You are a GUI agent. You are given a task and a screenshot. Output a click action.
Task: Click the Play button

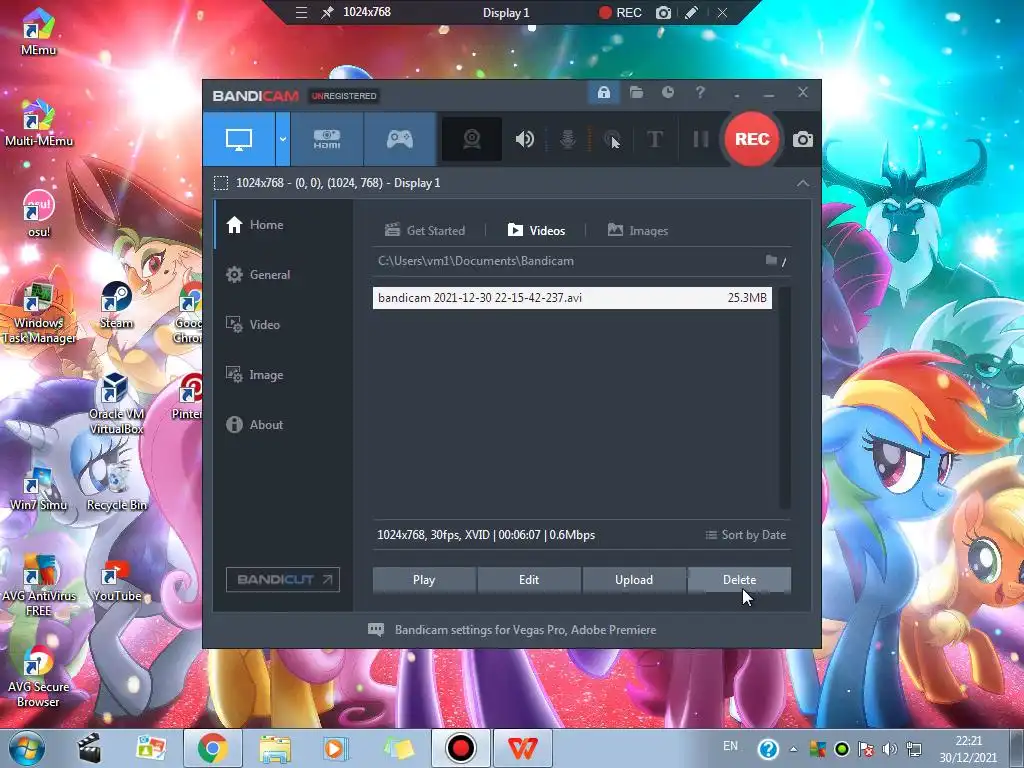pyautogui.click(x=424, y=580)
